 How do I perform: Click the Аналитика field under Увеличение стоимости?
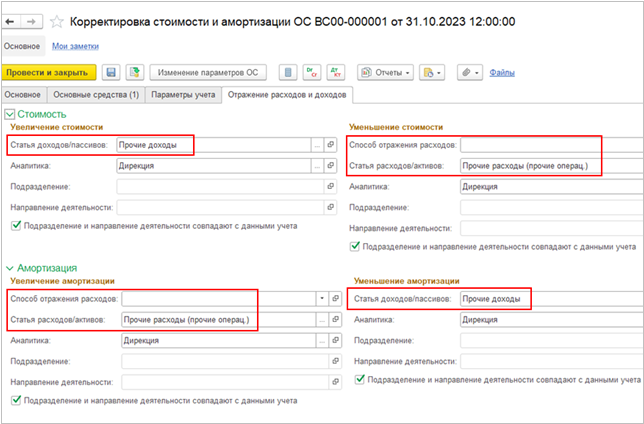click(214, 166)
